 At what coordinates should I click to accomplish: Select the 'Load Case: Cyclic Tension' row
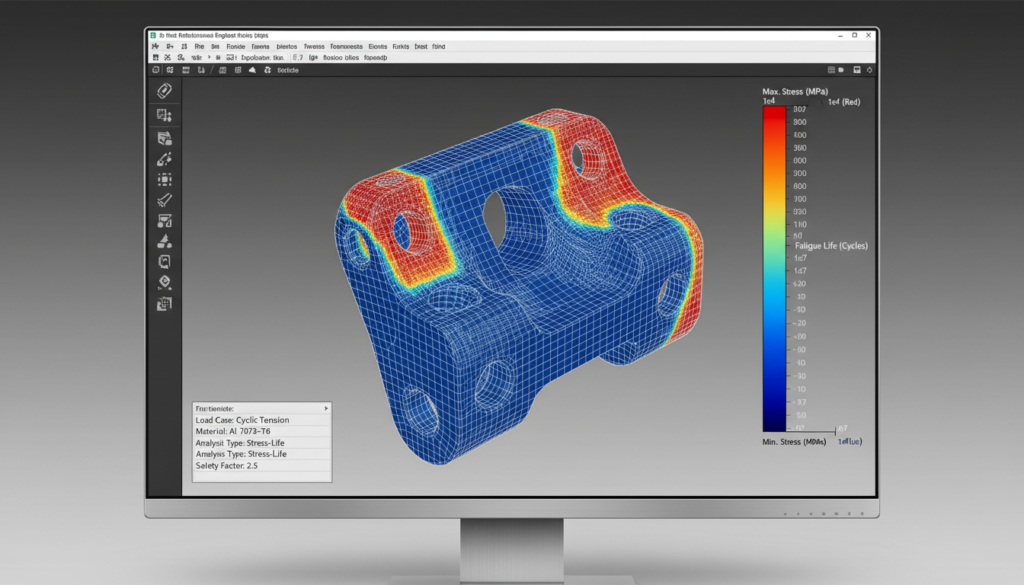pos(262,420)
